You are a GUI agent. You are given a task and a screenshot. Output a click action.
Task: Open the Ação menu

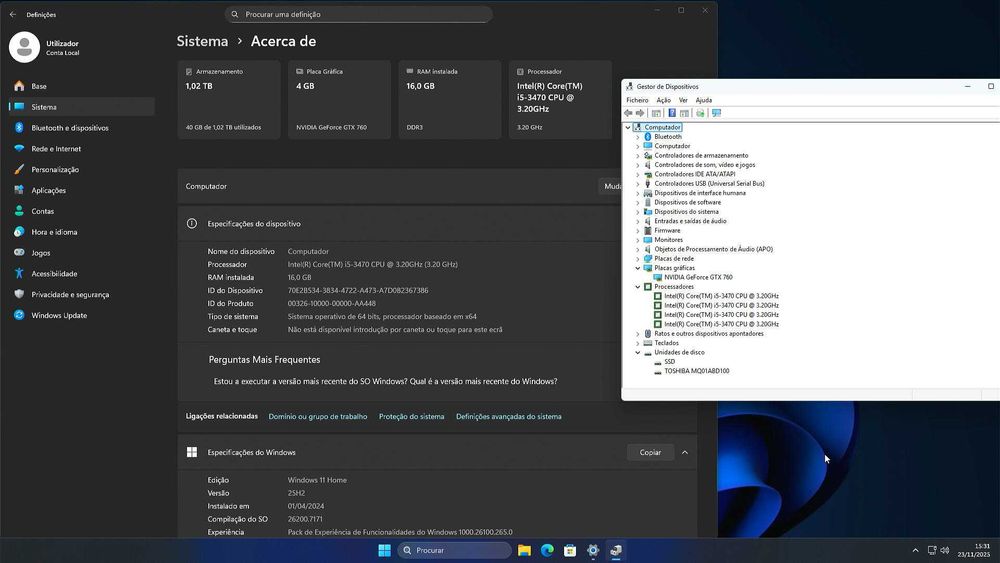tap(663, 100)
